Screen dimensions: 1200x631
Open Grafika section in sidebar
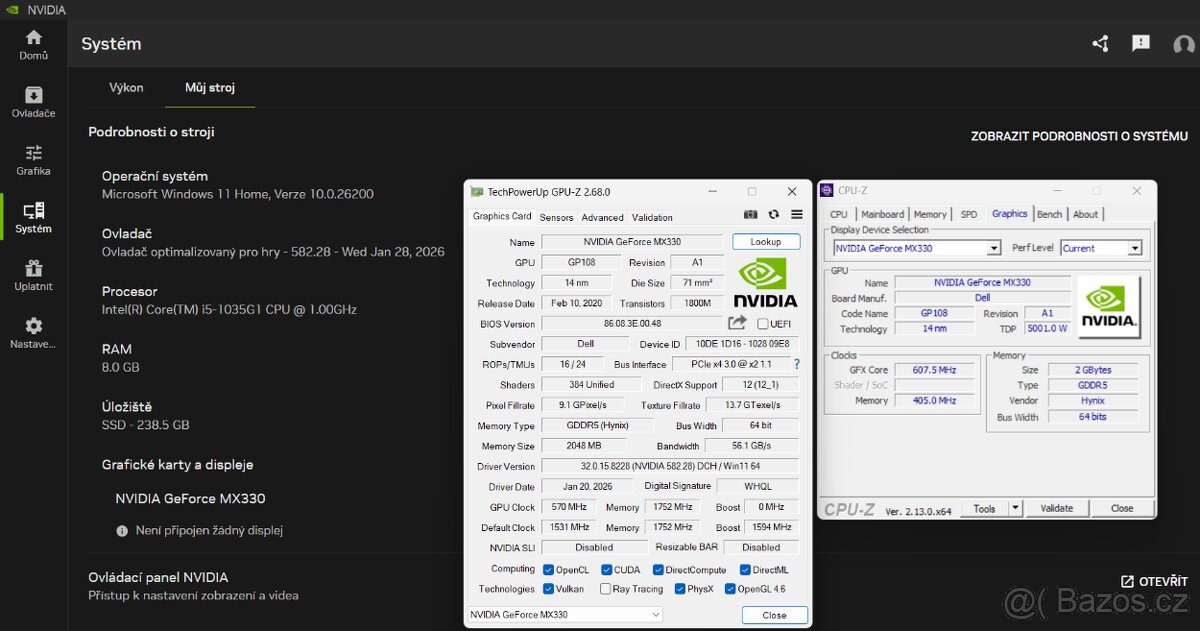(x=33, y=160)
